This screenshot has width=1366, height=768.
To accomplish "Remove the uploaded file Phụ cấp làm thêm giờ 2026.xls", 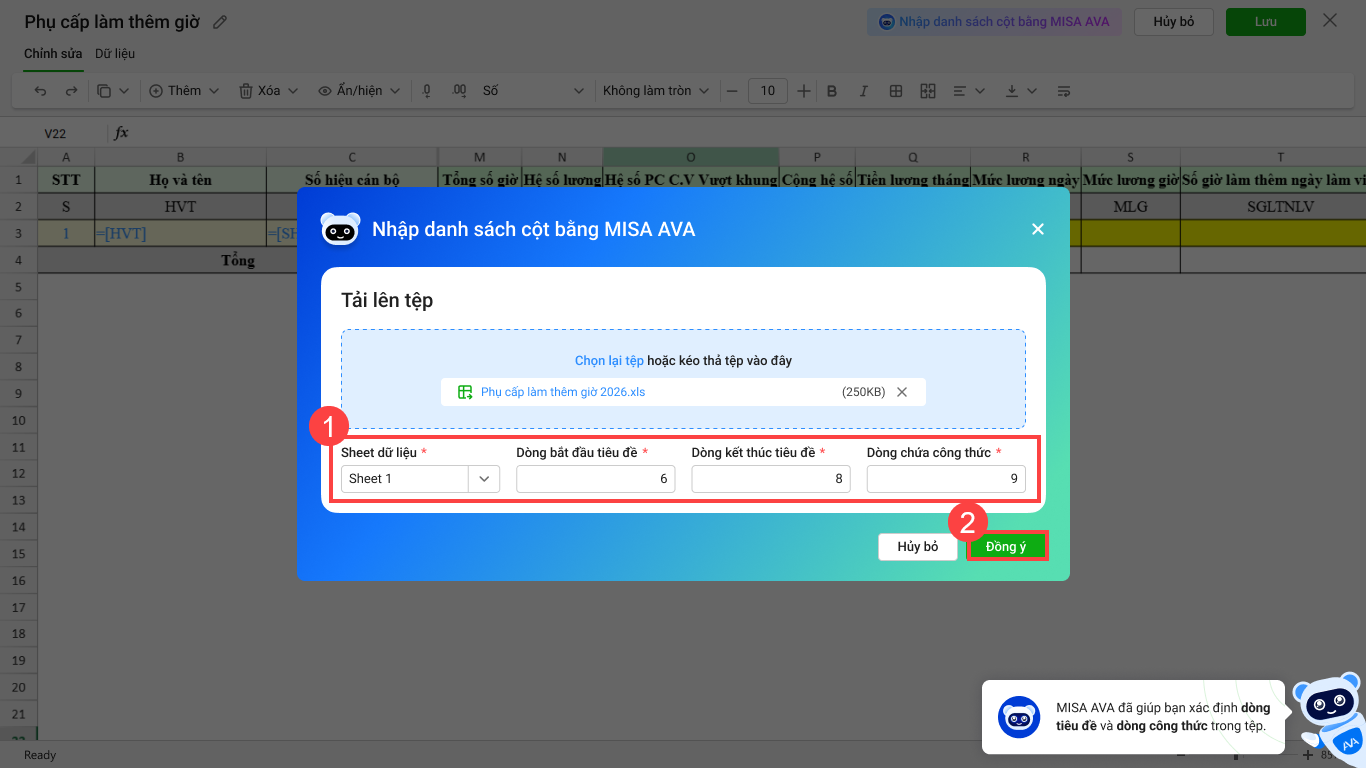I will (x=902, y=392).
